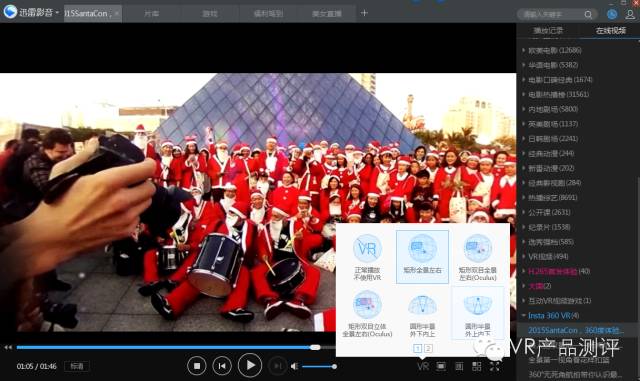Click the stop playback button
This screenshot has height=381, width=640.
(x=197, y=366)
